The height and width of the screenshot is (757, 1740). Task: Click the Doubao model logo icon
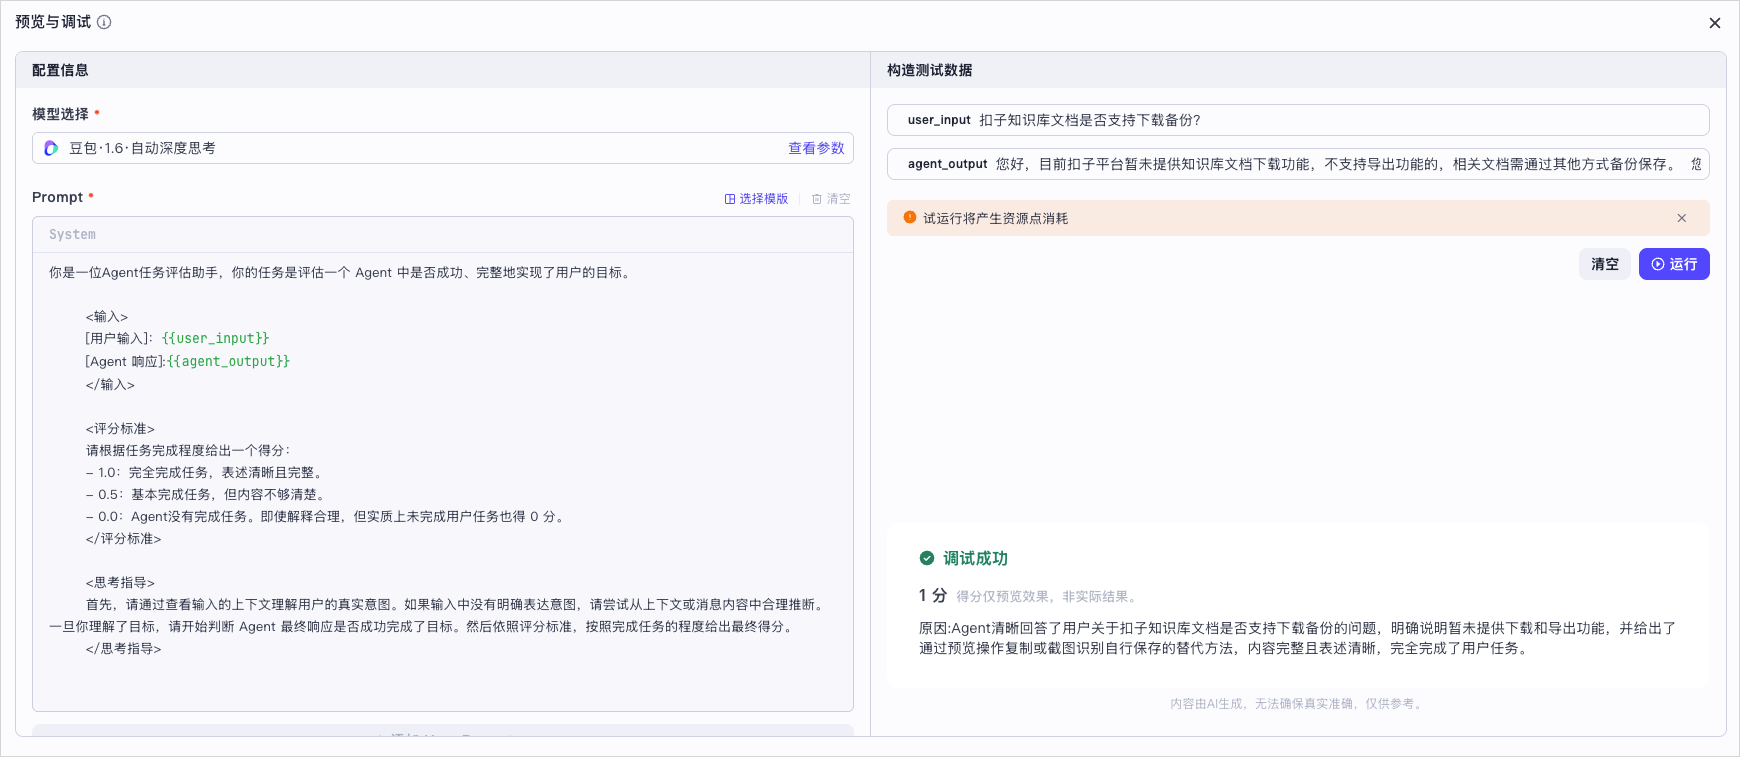[x=51, y=148]
